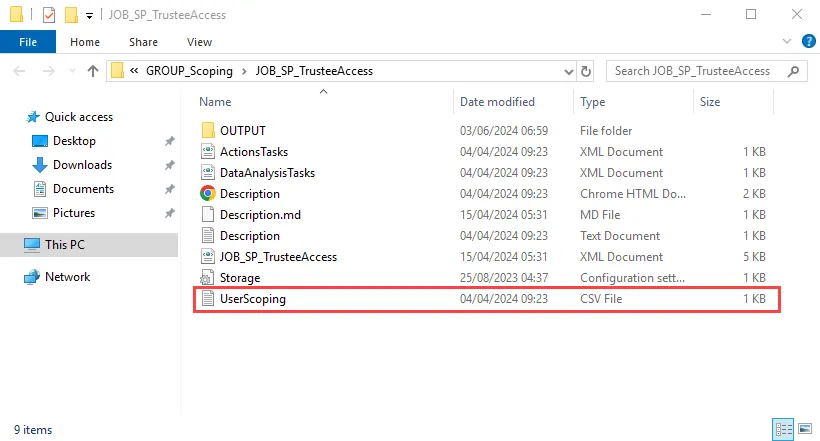The height and width of the screenshot is (441, 820).
Task: Navigate to GROUP_Scoping in breadcrumb
Action: coord(189,71)
